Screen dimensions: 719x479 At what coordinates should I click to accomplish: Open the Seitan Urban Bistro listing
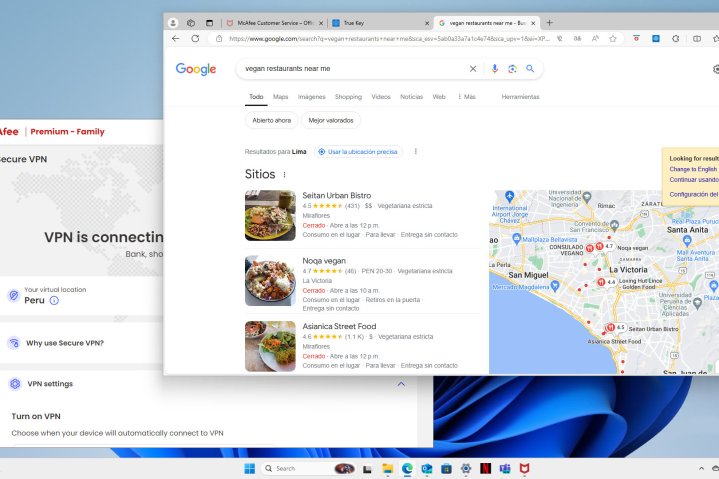(336, 195)
